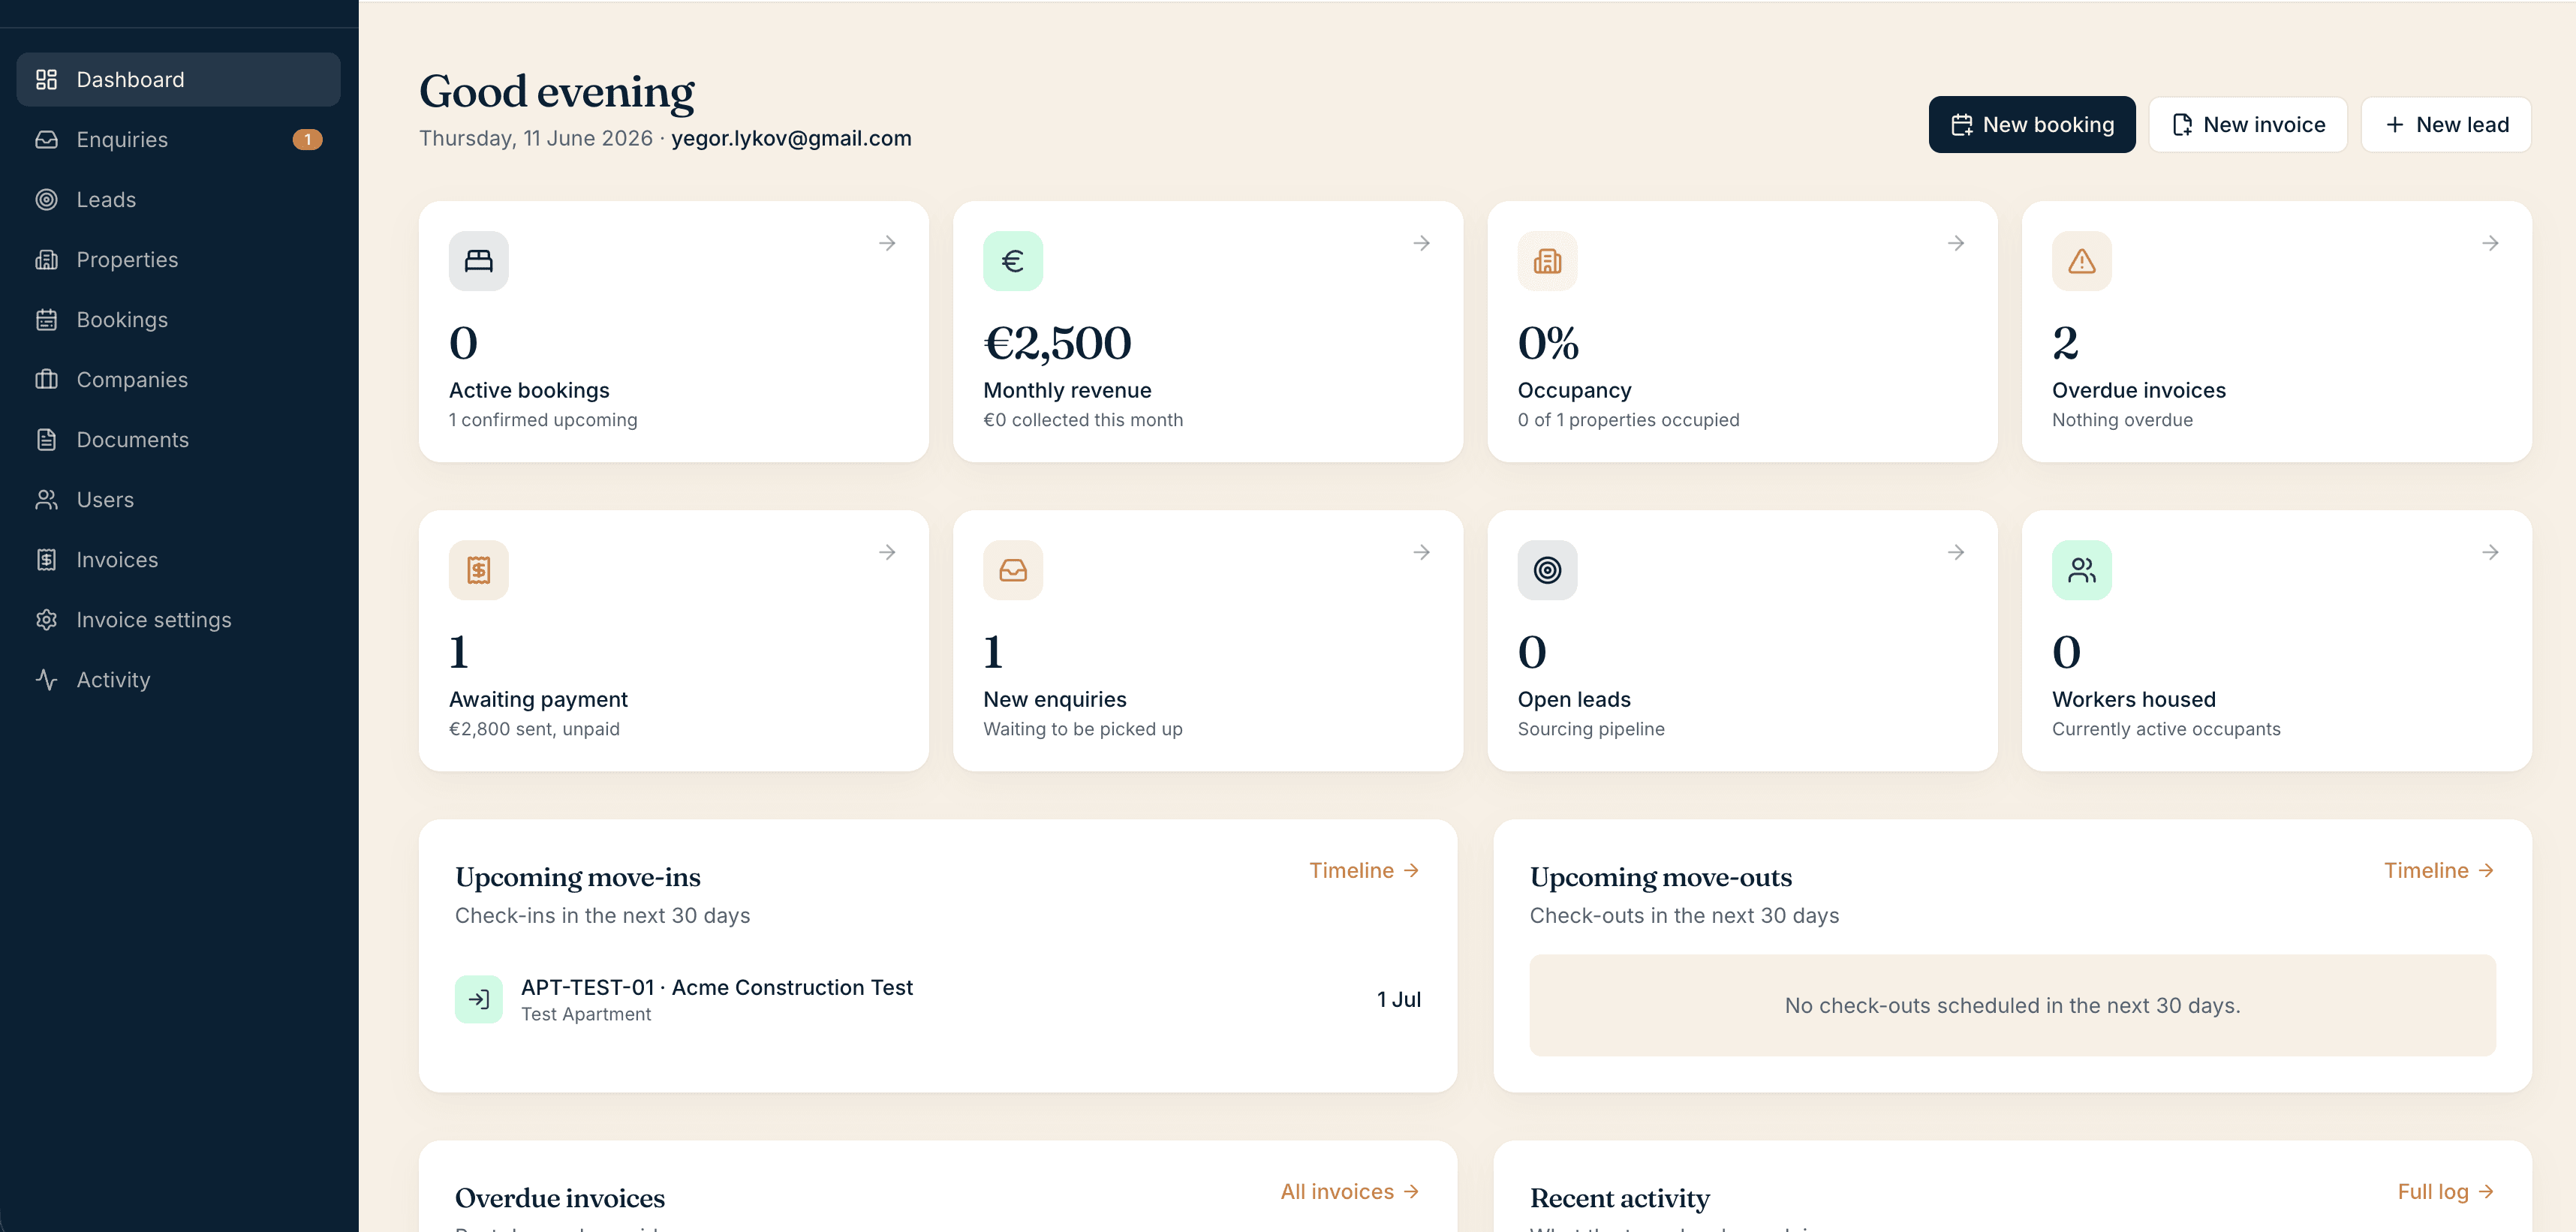The width and height of the screenshot is (2576, 1232).
Task: Click the 'No check-outs scheduled' notice
Action: (2012, 1005)
